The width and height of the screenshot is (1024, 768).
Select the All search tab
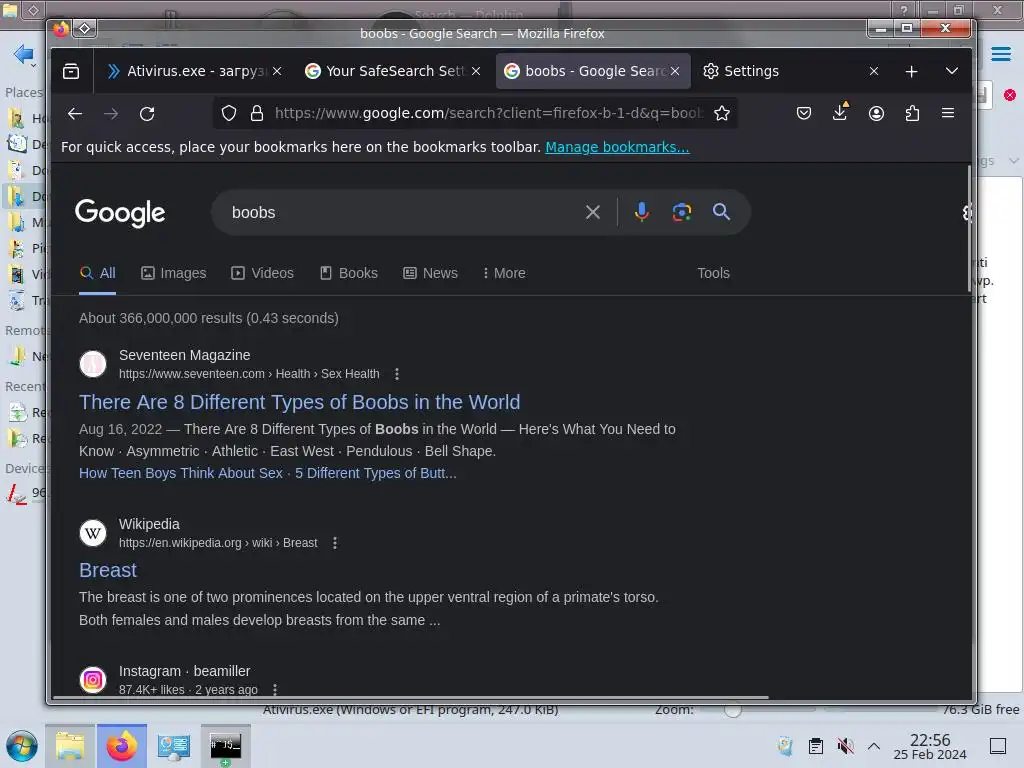pos(97,274)
